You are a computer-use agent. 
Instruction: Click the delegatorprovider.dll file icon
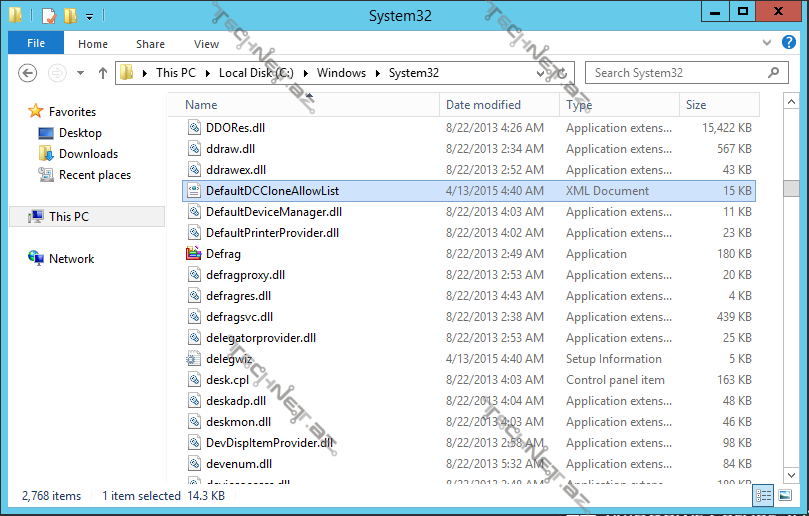tap(194, 338)
